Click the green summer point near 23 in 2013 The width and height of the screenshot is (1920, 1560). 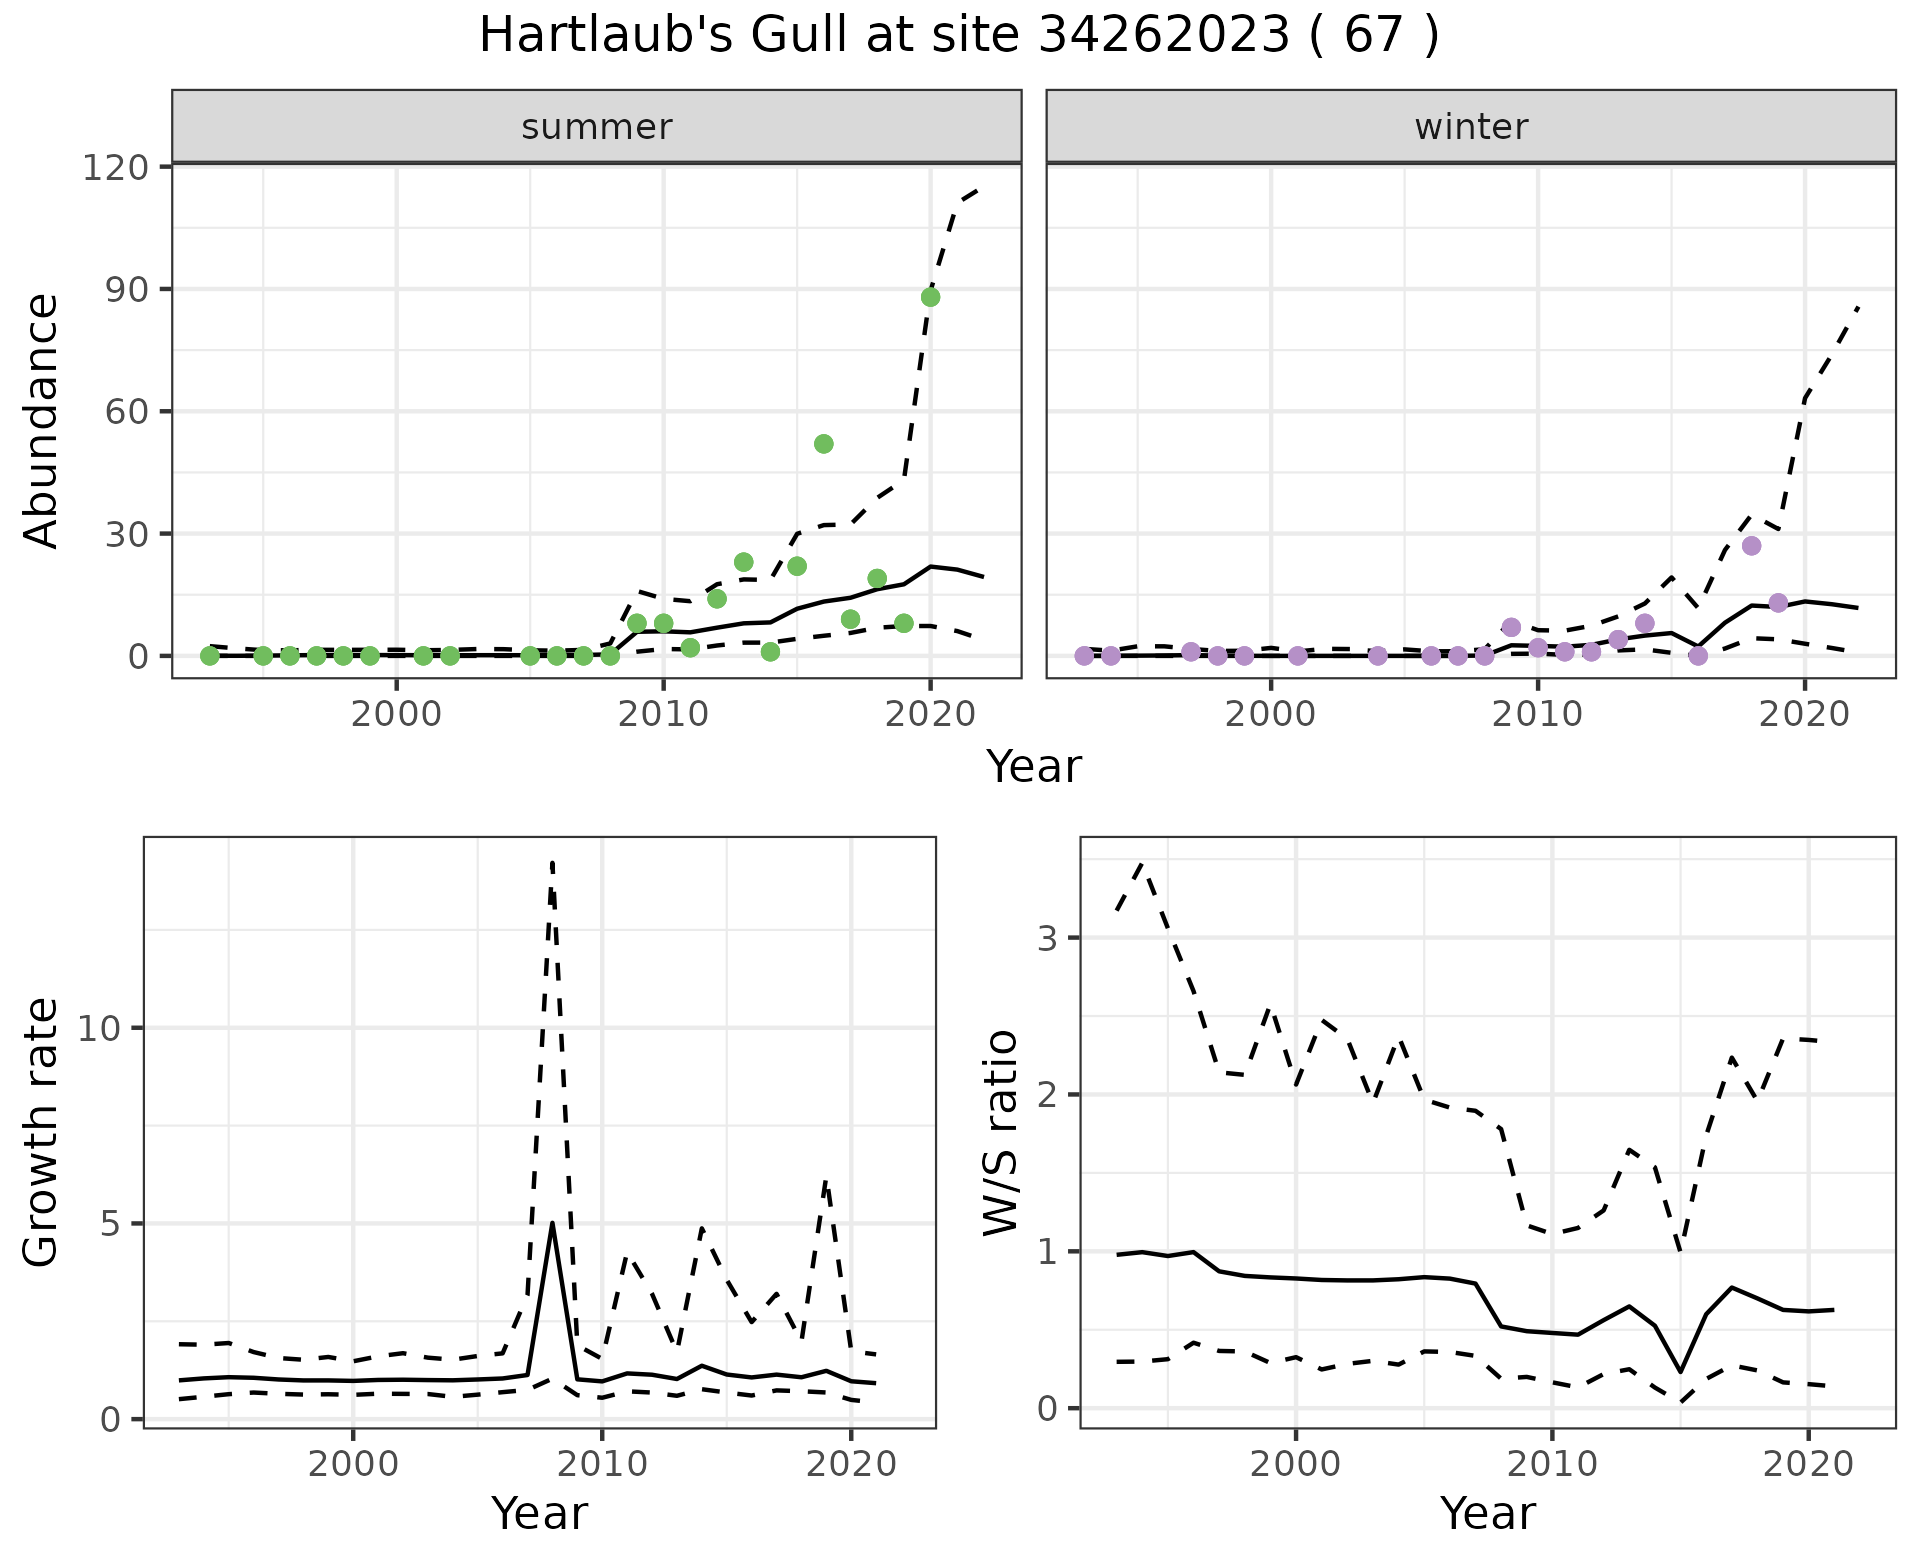pyautogui.click(x=743, y=562)
